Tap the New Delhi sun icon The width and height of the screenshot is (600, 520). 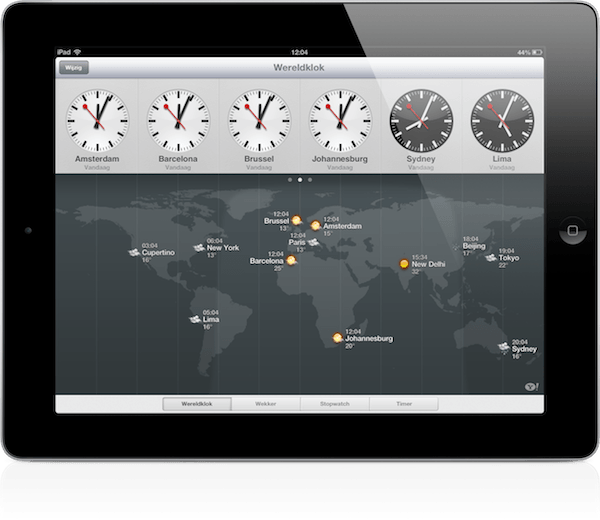[404, 264]
